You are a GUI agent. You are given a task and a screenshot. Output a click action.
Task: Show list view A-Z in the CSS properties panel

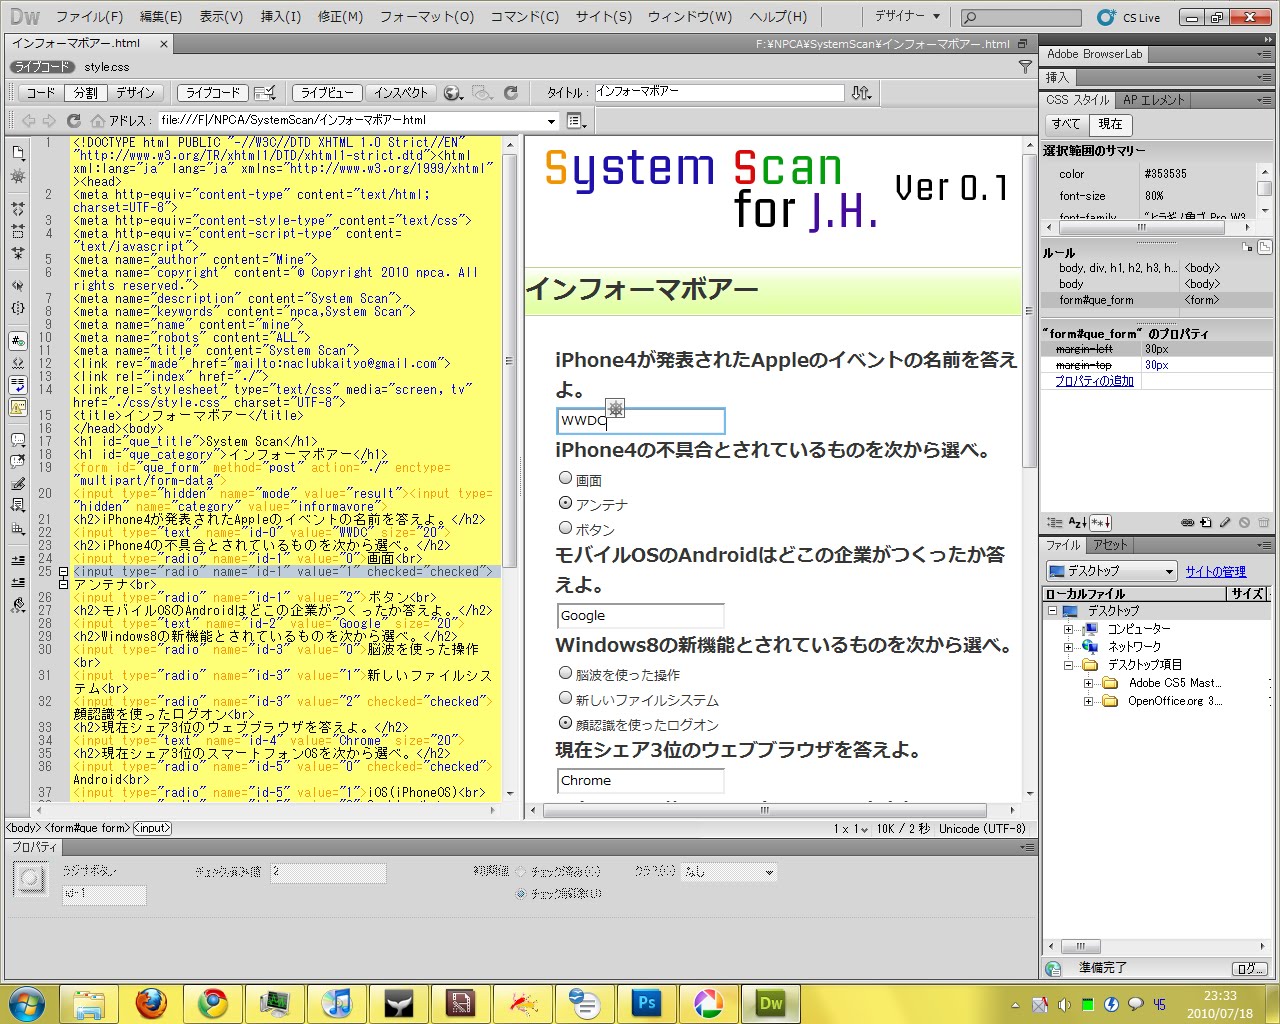coord(1077,522)
